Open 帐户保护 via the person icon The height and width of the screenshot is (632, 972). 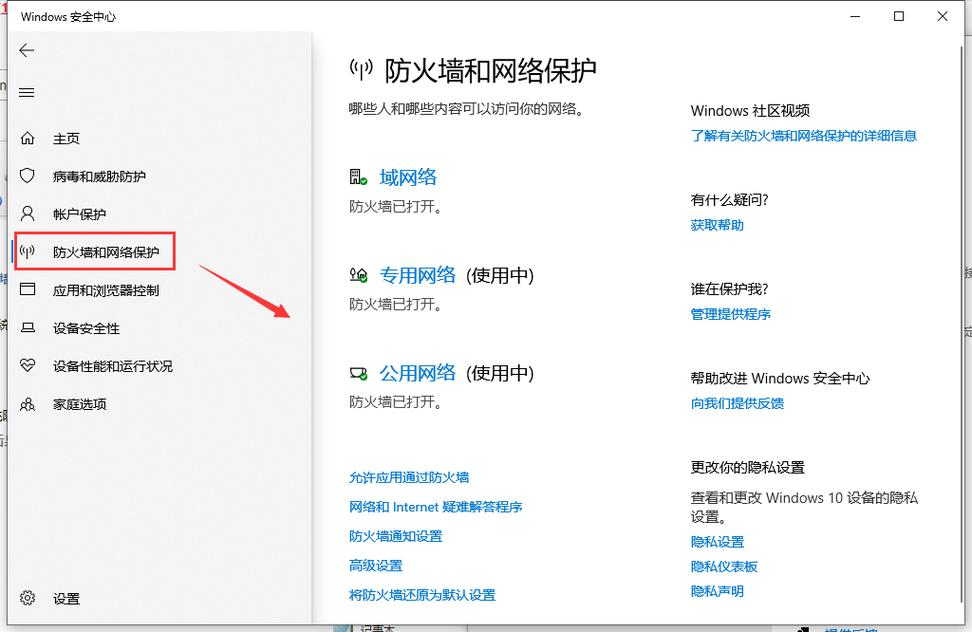27,213
